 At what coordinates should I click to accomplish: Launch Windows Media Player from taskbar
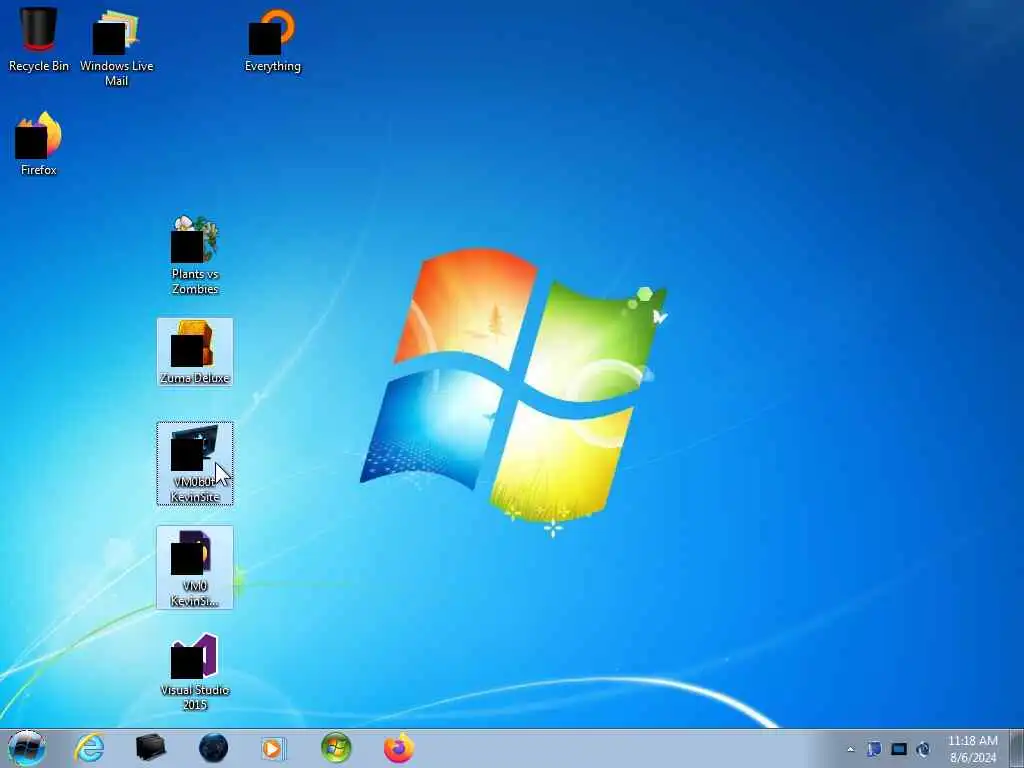(x=273, y=748)
